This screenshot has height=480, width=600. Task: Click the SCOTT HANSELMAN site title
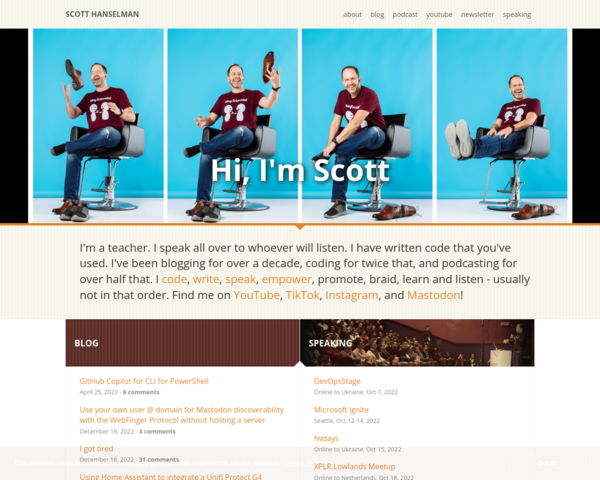coord(102,14)
